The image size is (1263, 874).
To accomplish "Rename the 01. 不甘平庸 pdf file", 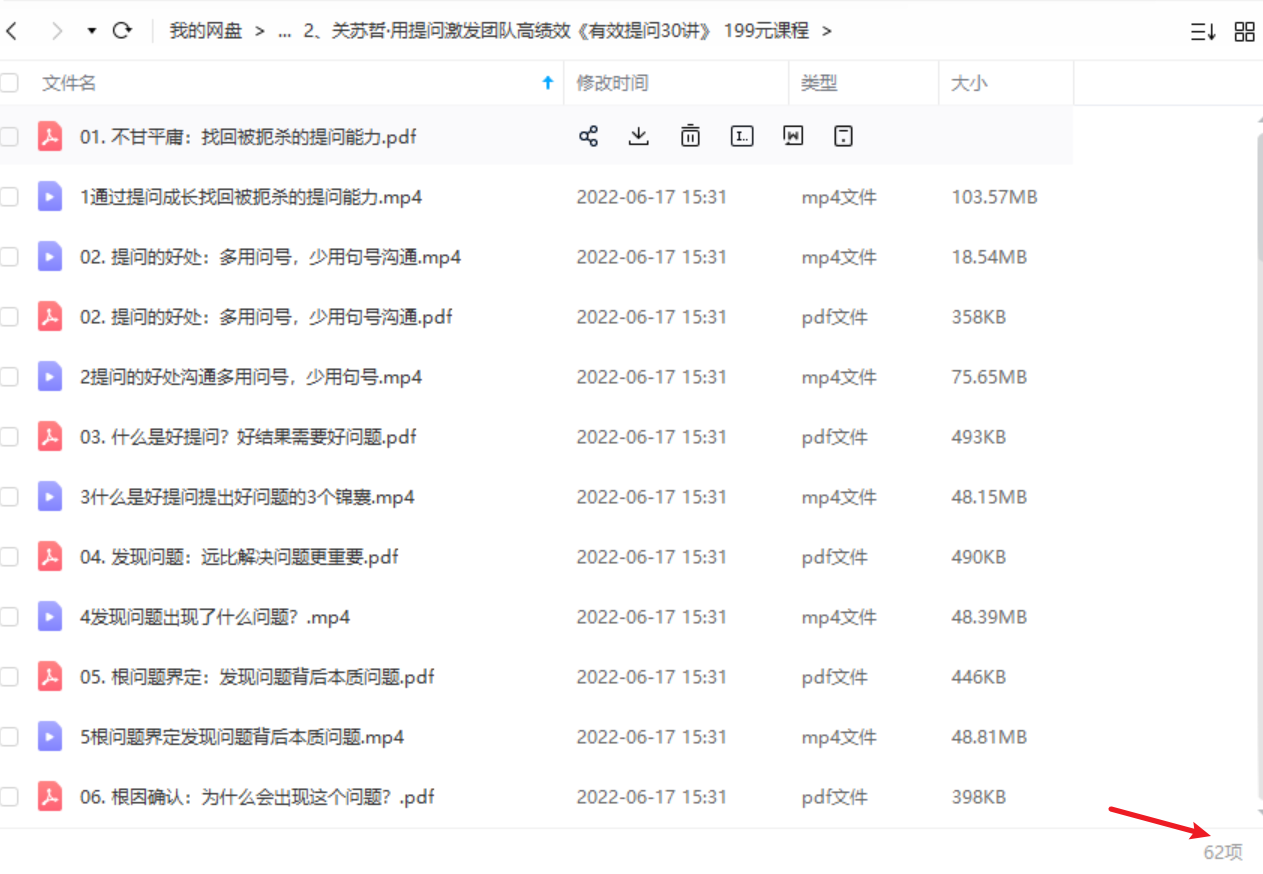I will click(742, 136).
